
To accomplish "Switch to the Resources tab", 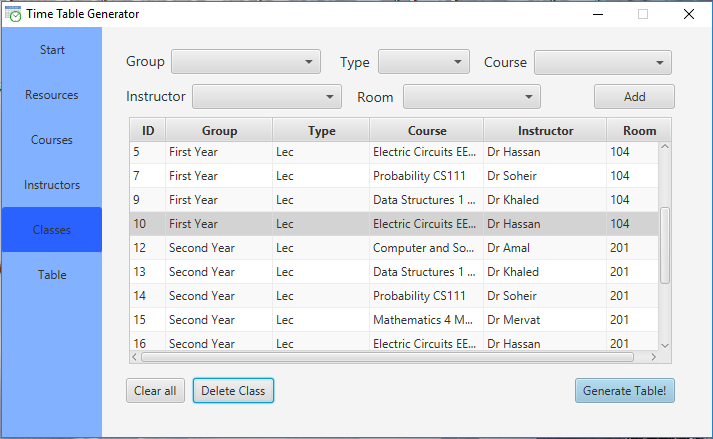I will click(52, 95).
